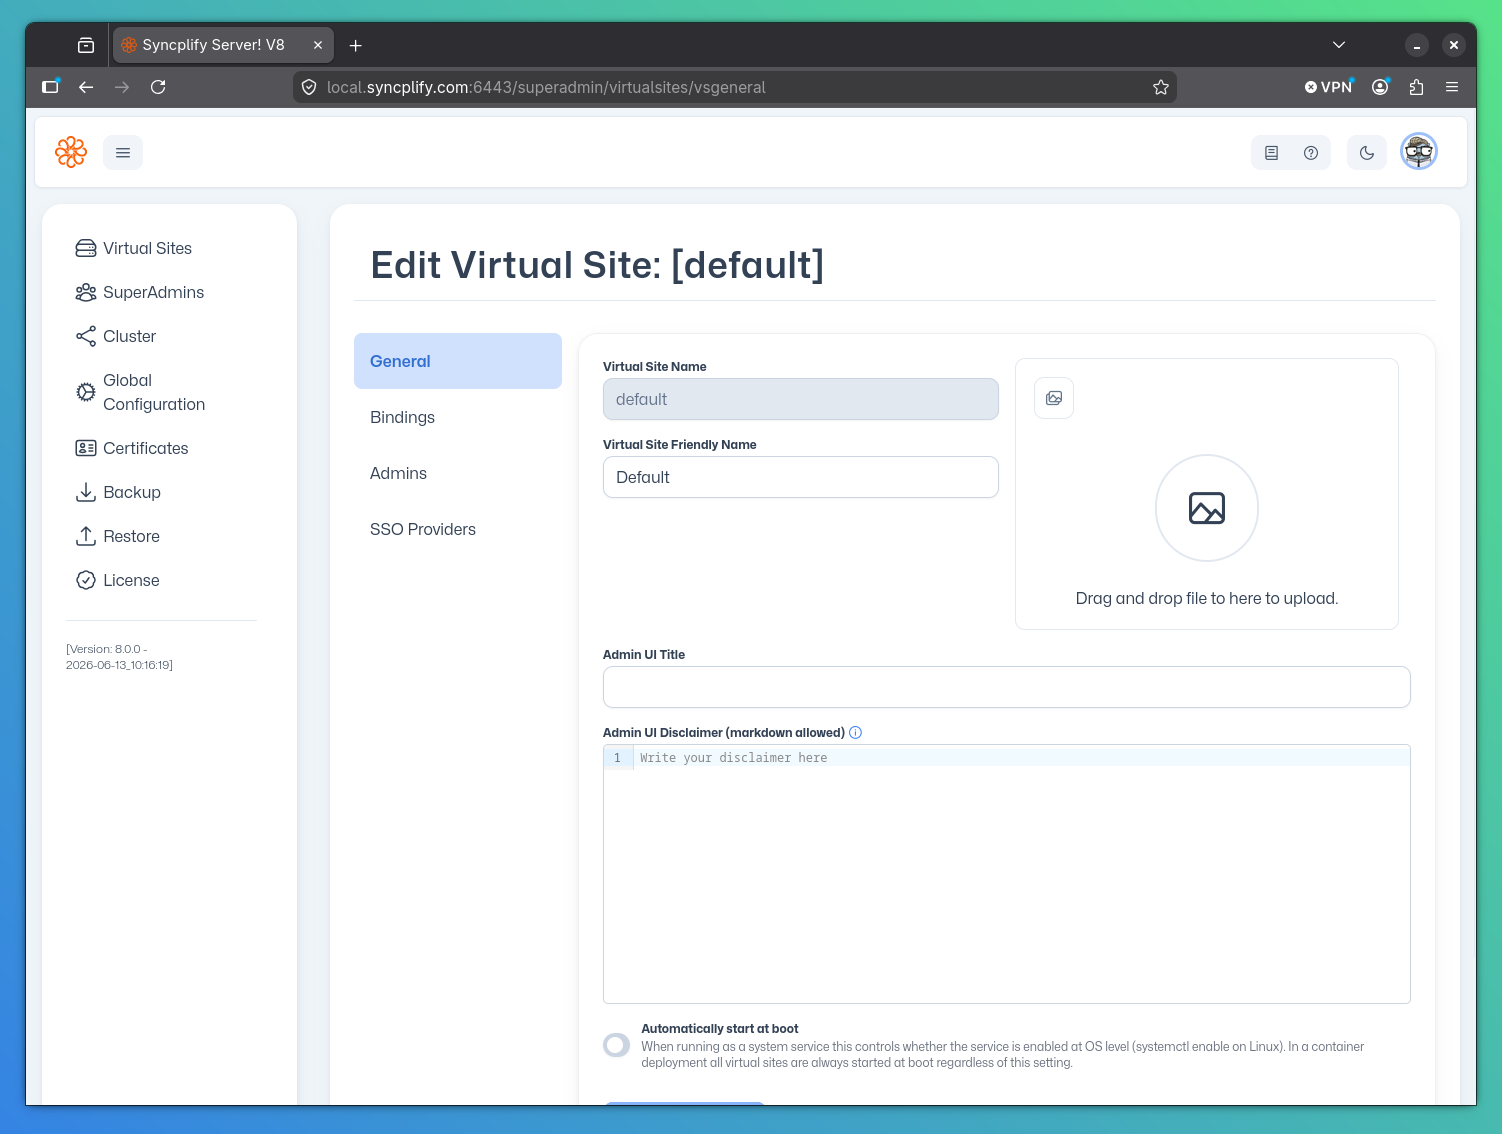Image resolution: width=1502 pixels, height=1134 pixels.
Task: Select the SSO Providers tab
Action: (x=458, y=529)
